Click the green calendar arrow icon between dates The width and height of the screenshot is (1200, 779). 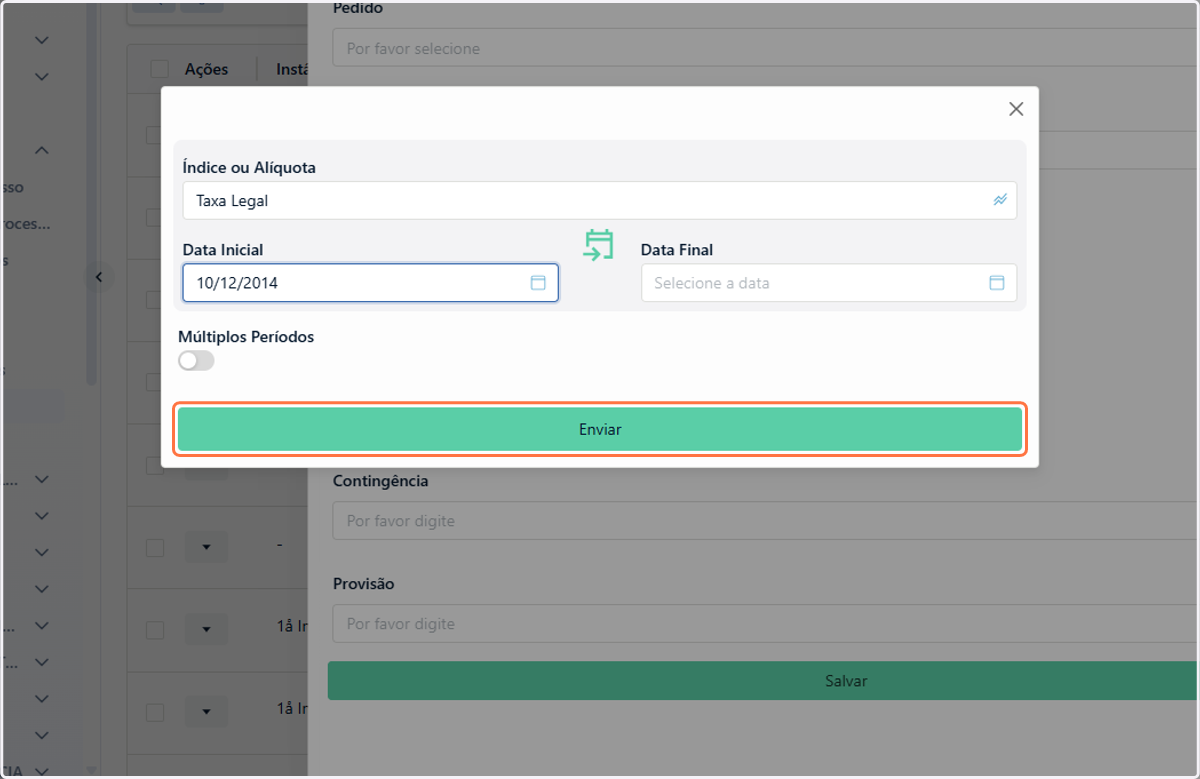tap(598, 245)
